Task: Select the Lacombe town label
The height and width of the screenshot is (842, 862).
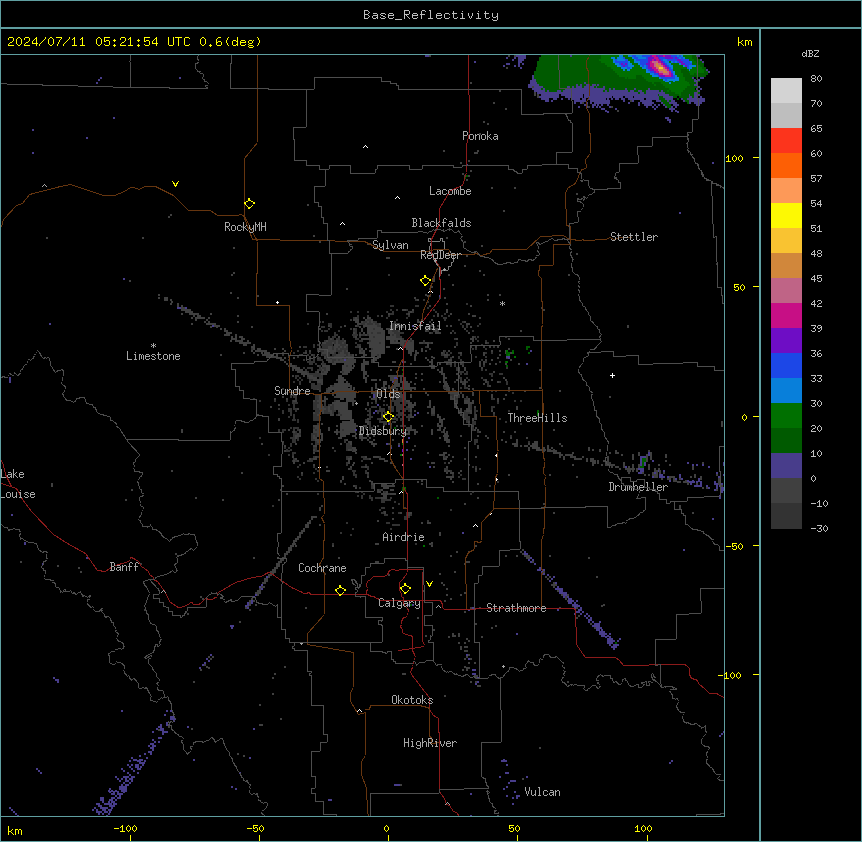Action: tap(450, 191)
